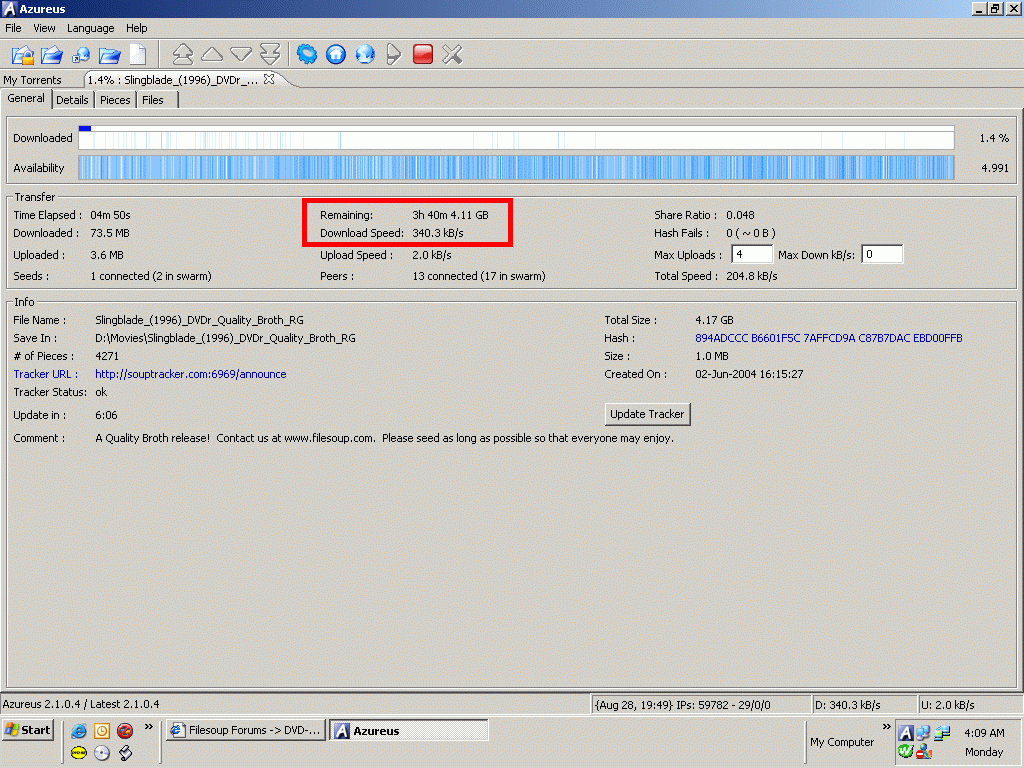1024x768 pixels.
Task: Click the Downloaded progress bar
Action: coord(517,138)
